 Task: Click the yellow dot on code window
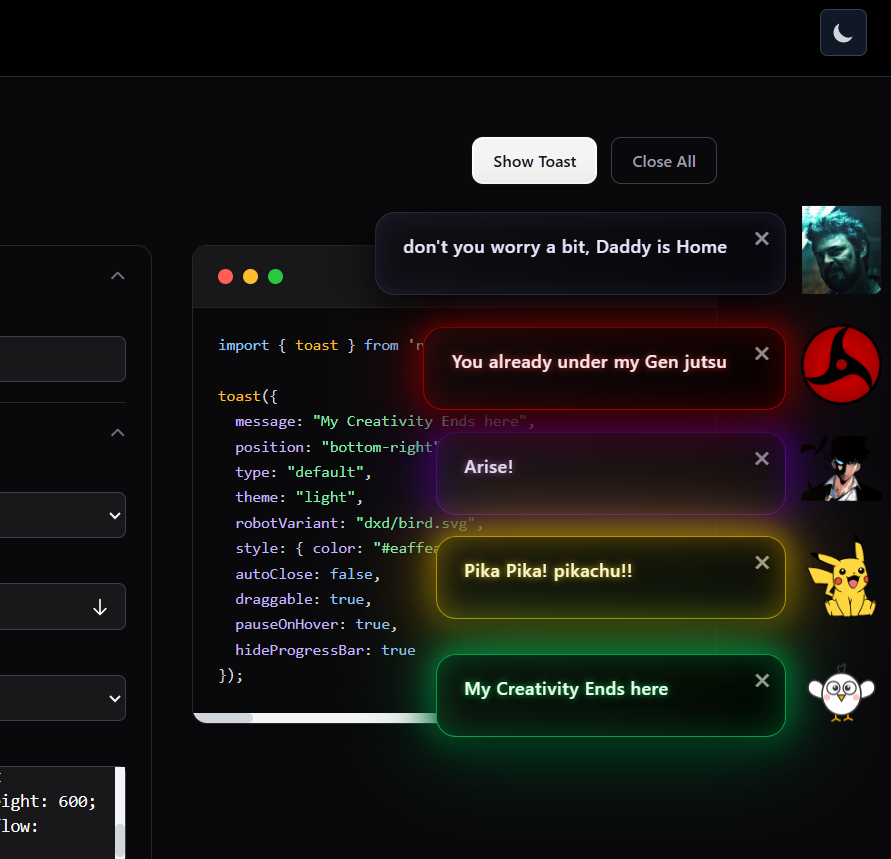tap(251, 277)
